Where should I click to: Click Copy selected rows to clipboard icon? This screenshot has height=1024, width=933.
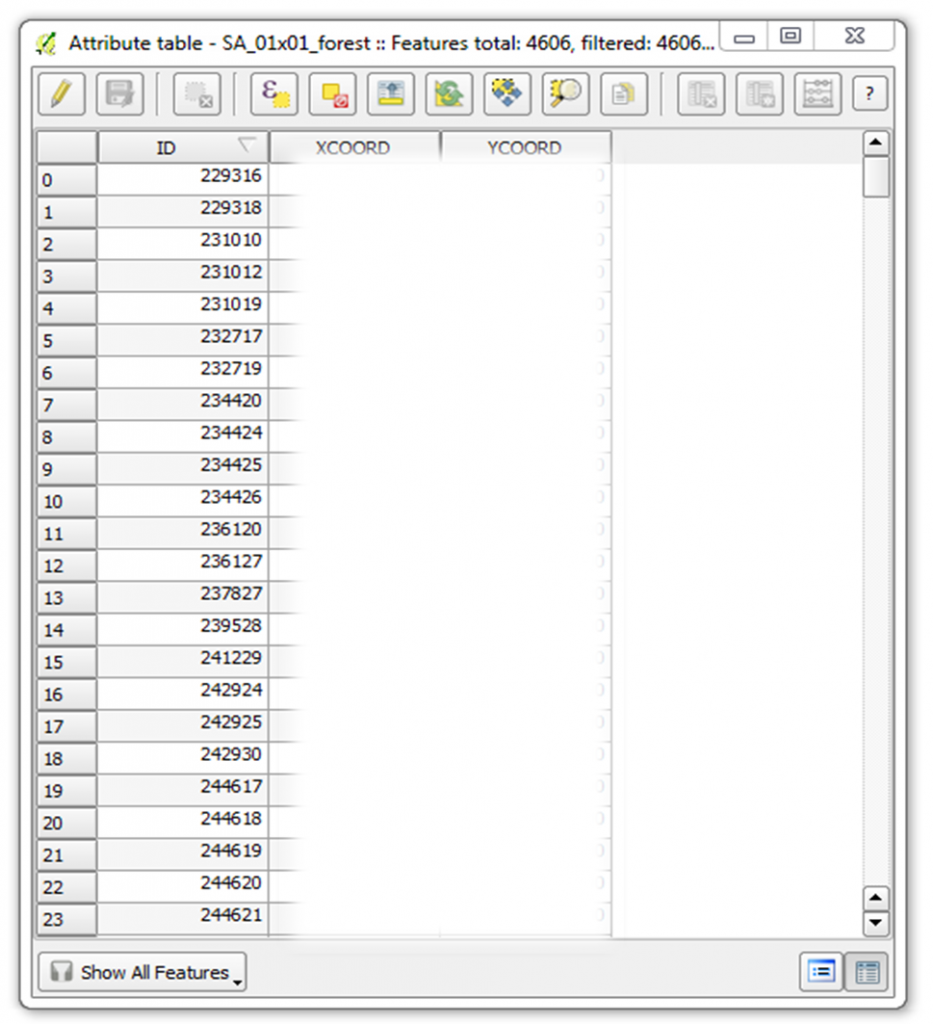pyautogui.click(x=624, y=94)
